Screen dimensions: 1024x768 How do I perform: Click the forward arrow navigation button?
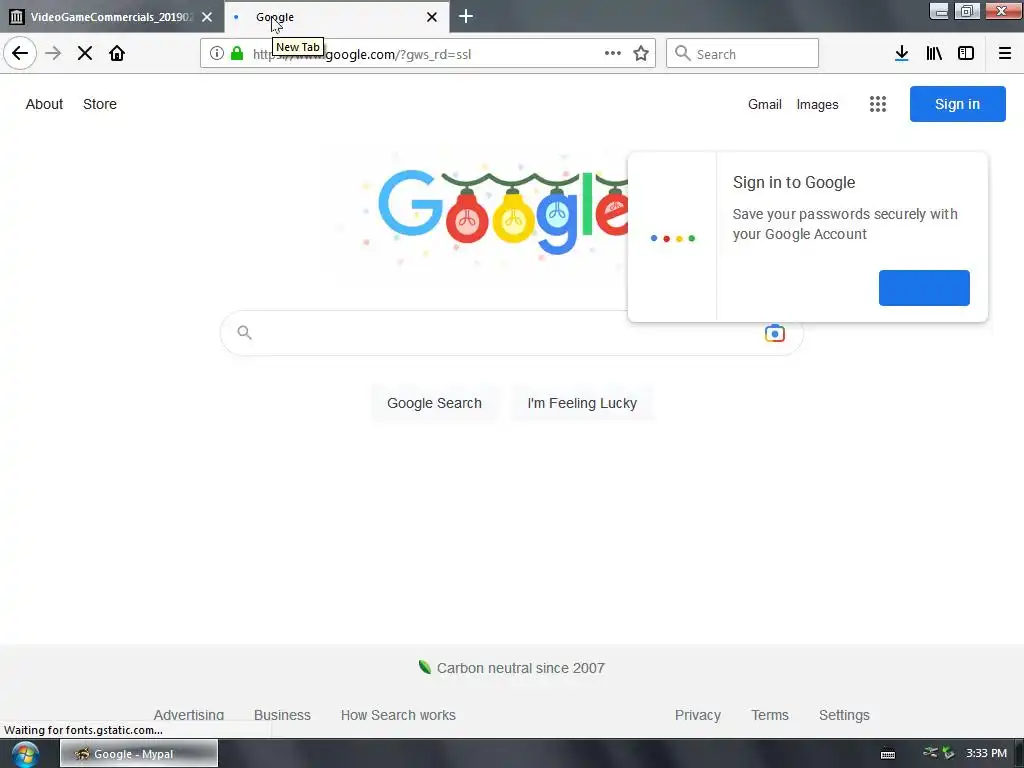click(x=53, y=53)
